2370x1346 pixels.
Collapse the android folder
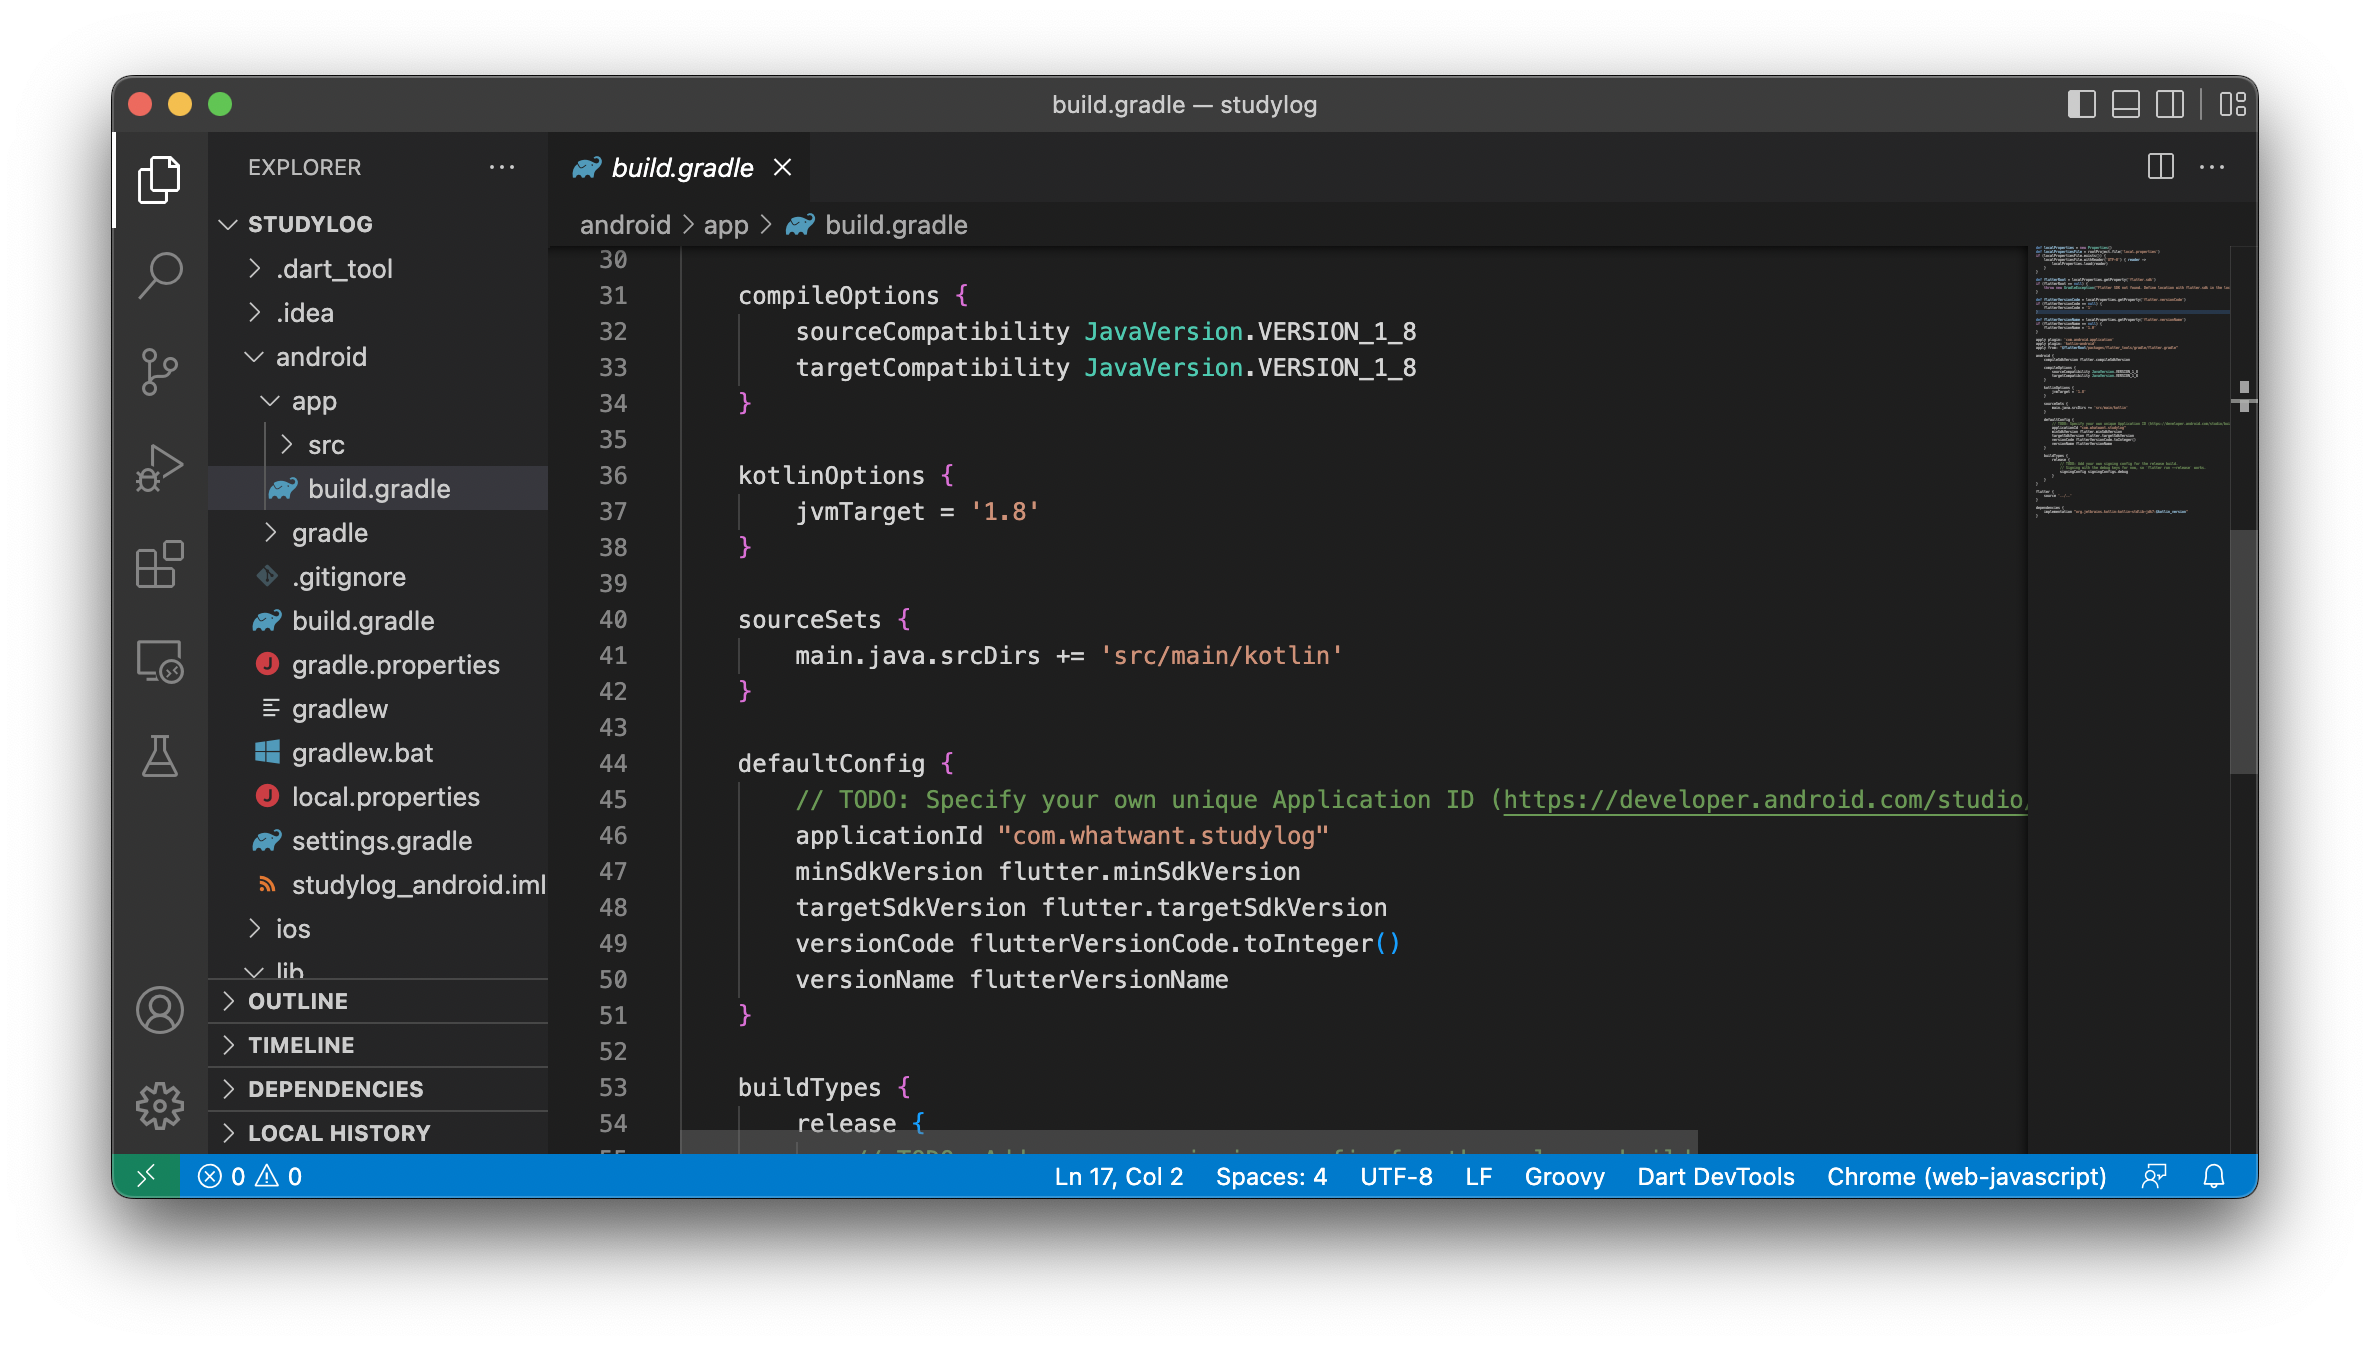click(320, 357)
